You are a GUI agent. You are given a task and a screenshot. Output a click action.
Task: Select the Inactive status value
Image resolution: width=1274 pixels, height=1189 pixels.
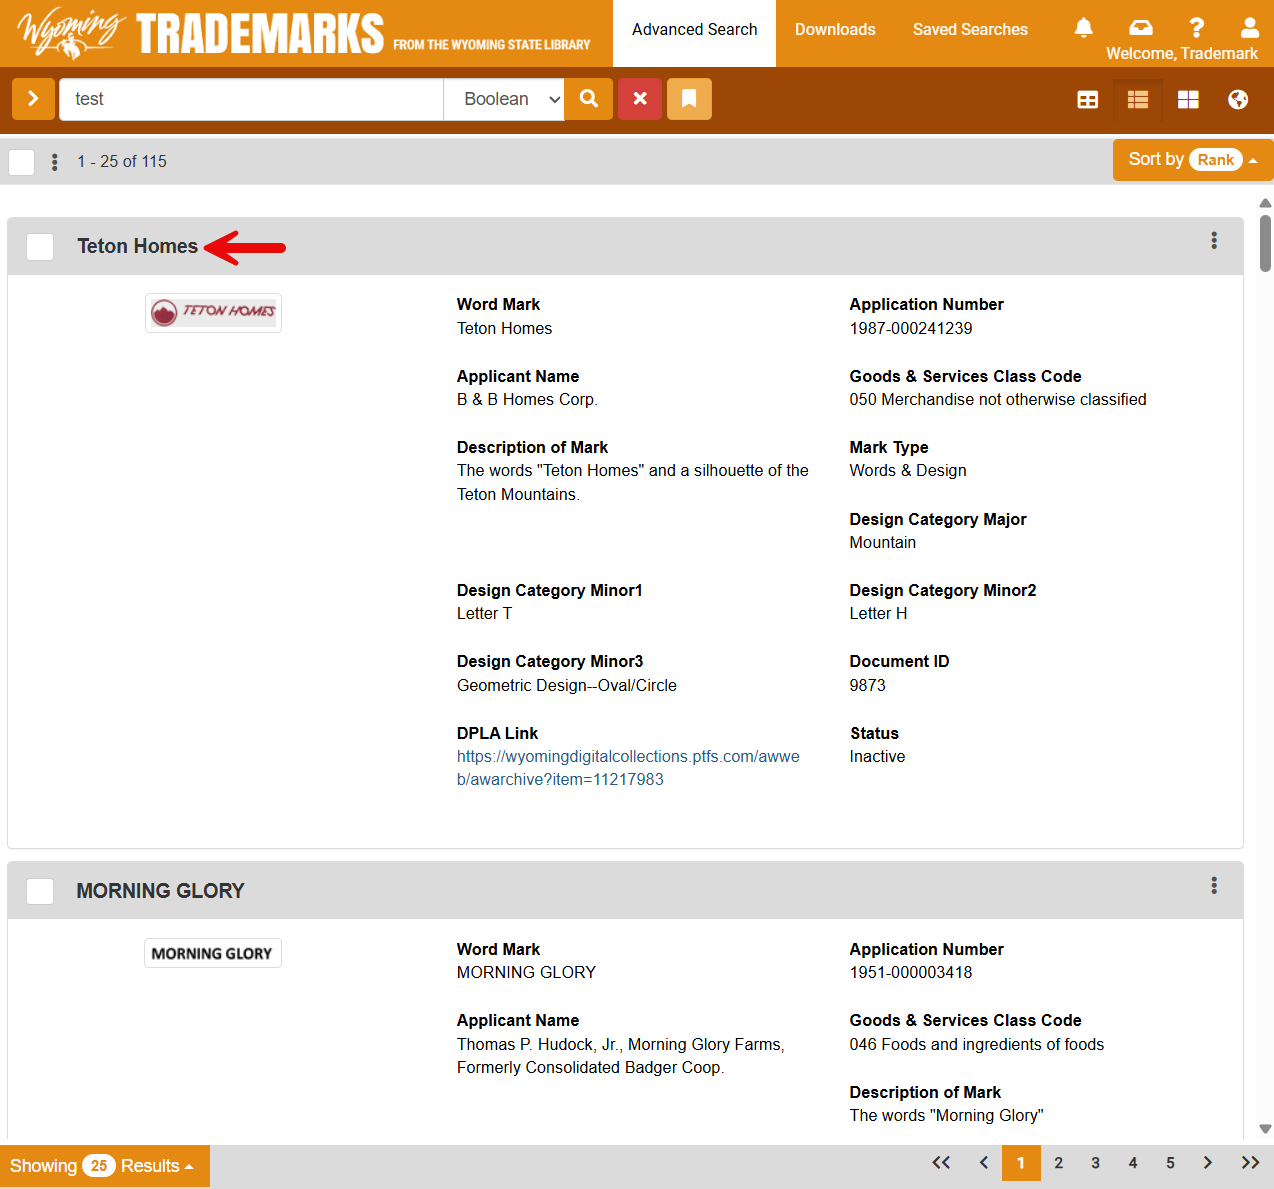[877, 757]
